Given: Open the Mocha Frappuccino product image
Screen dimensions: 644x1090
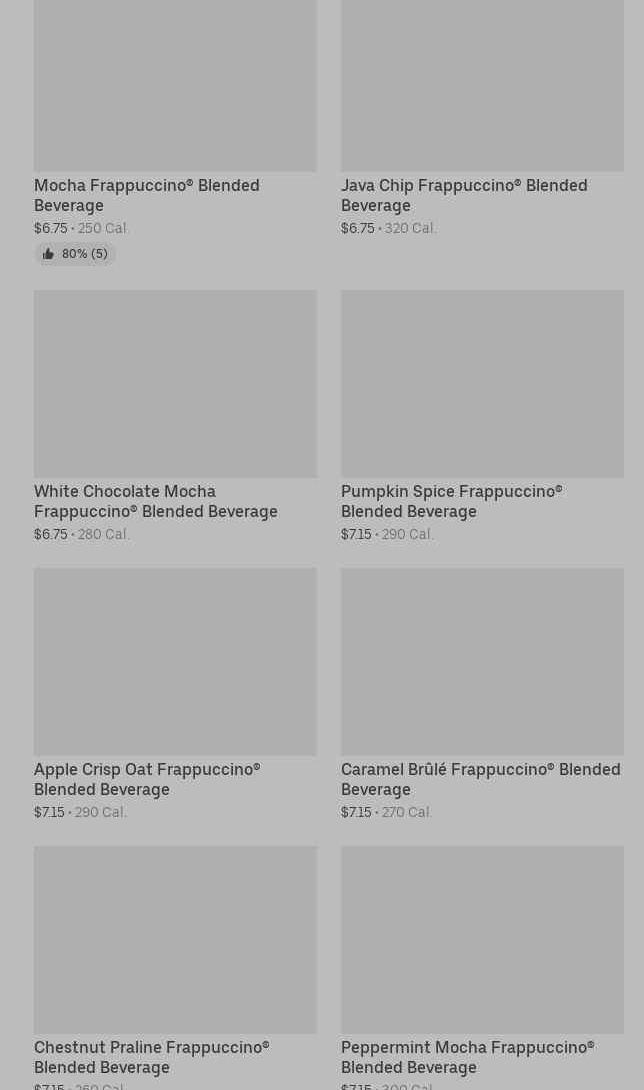Looking at the screenshot, I should pos(175,85).
